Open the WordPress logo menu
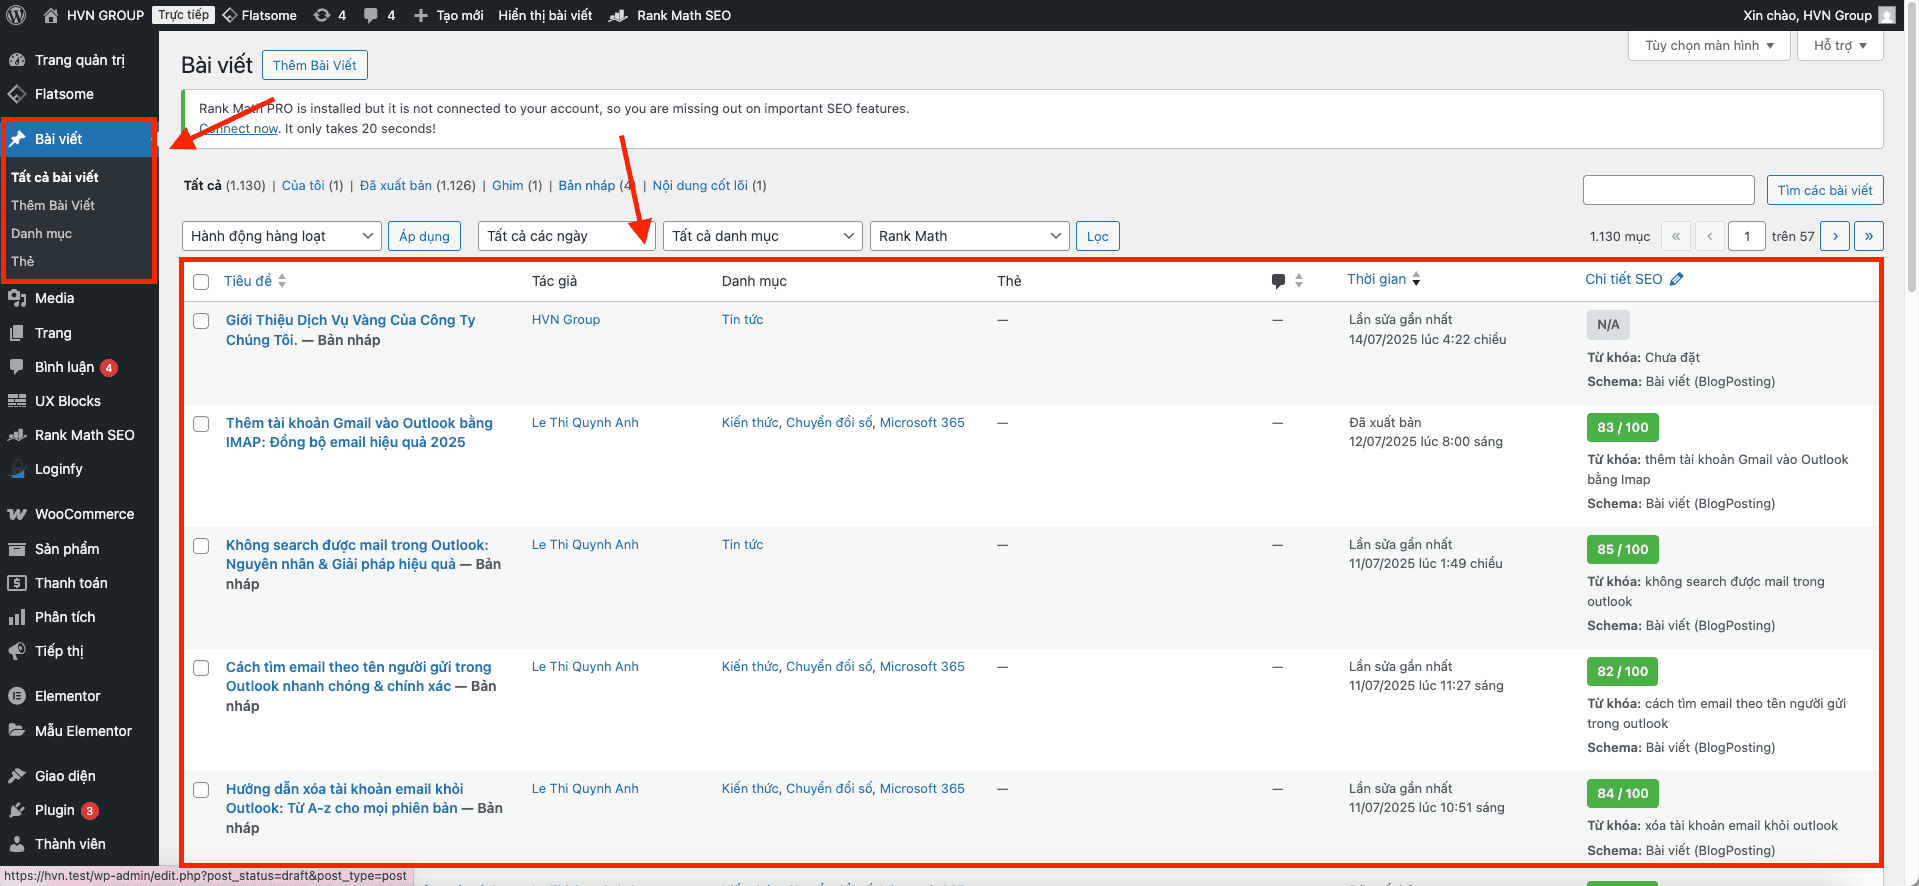Image resolution: width=1919 pixels, height=886 pixels. point(16,15)
